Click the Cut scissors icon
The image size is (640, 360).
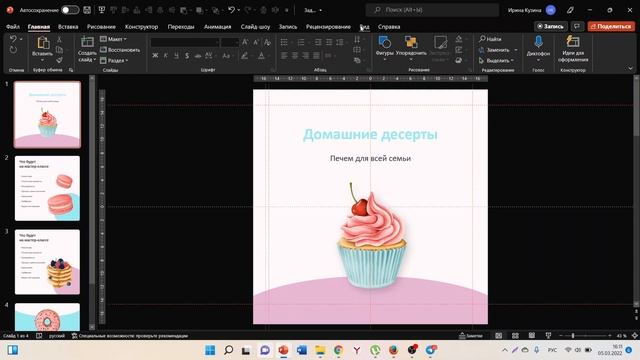59,40
